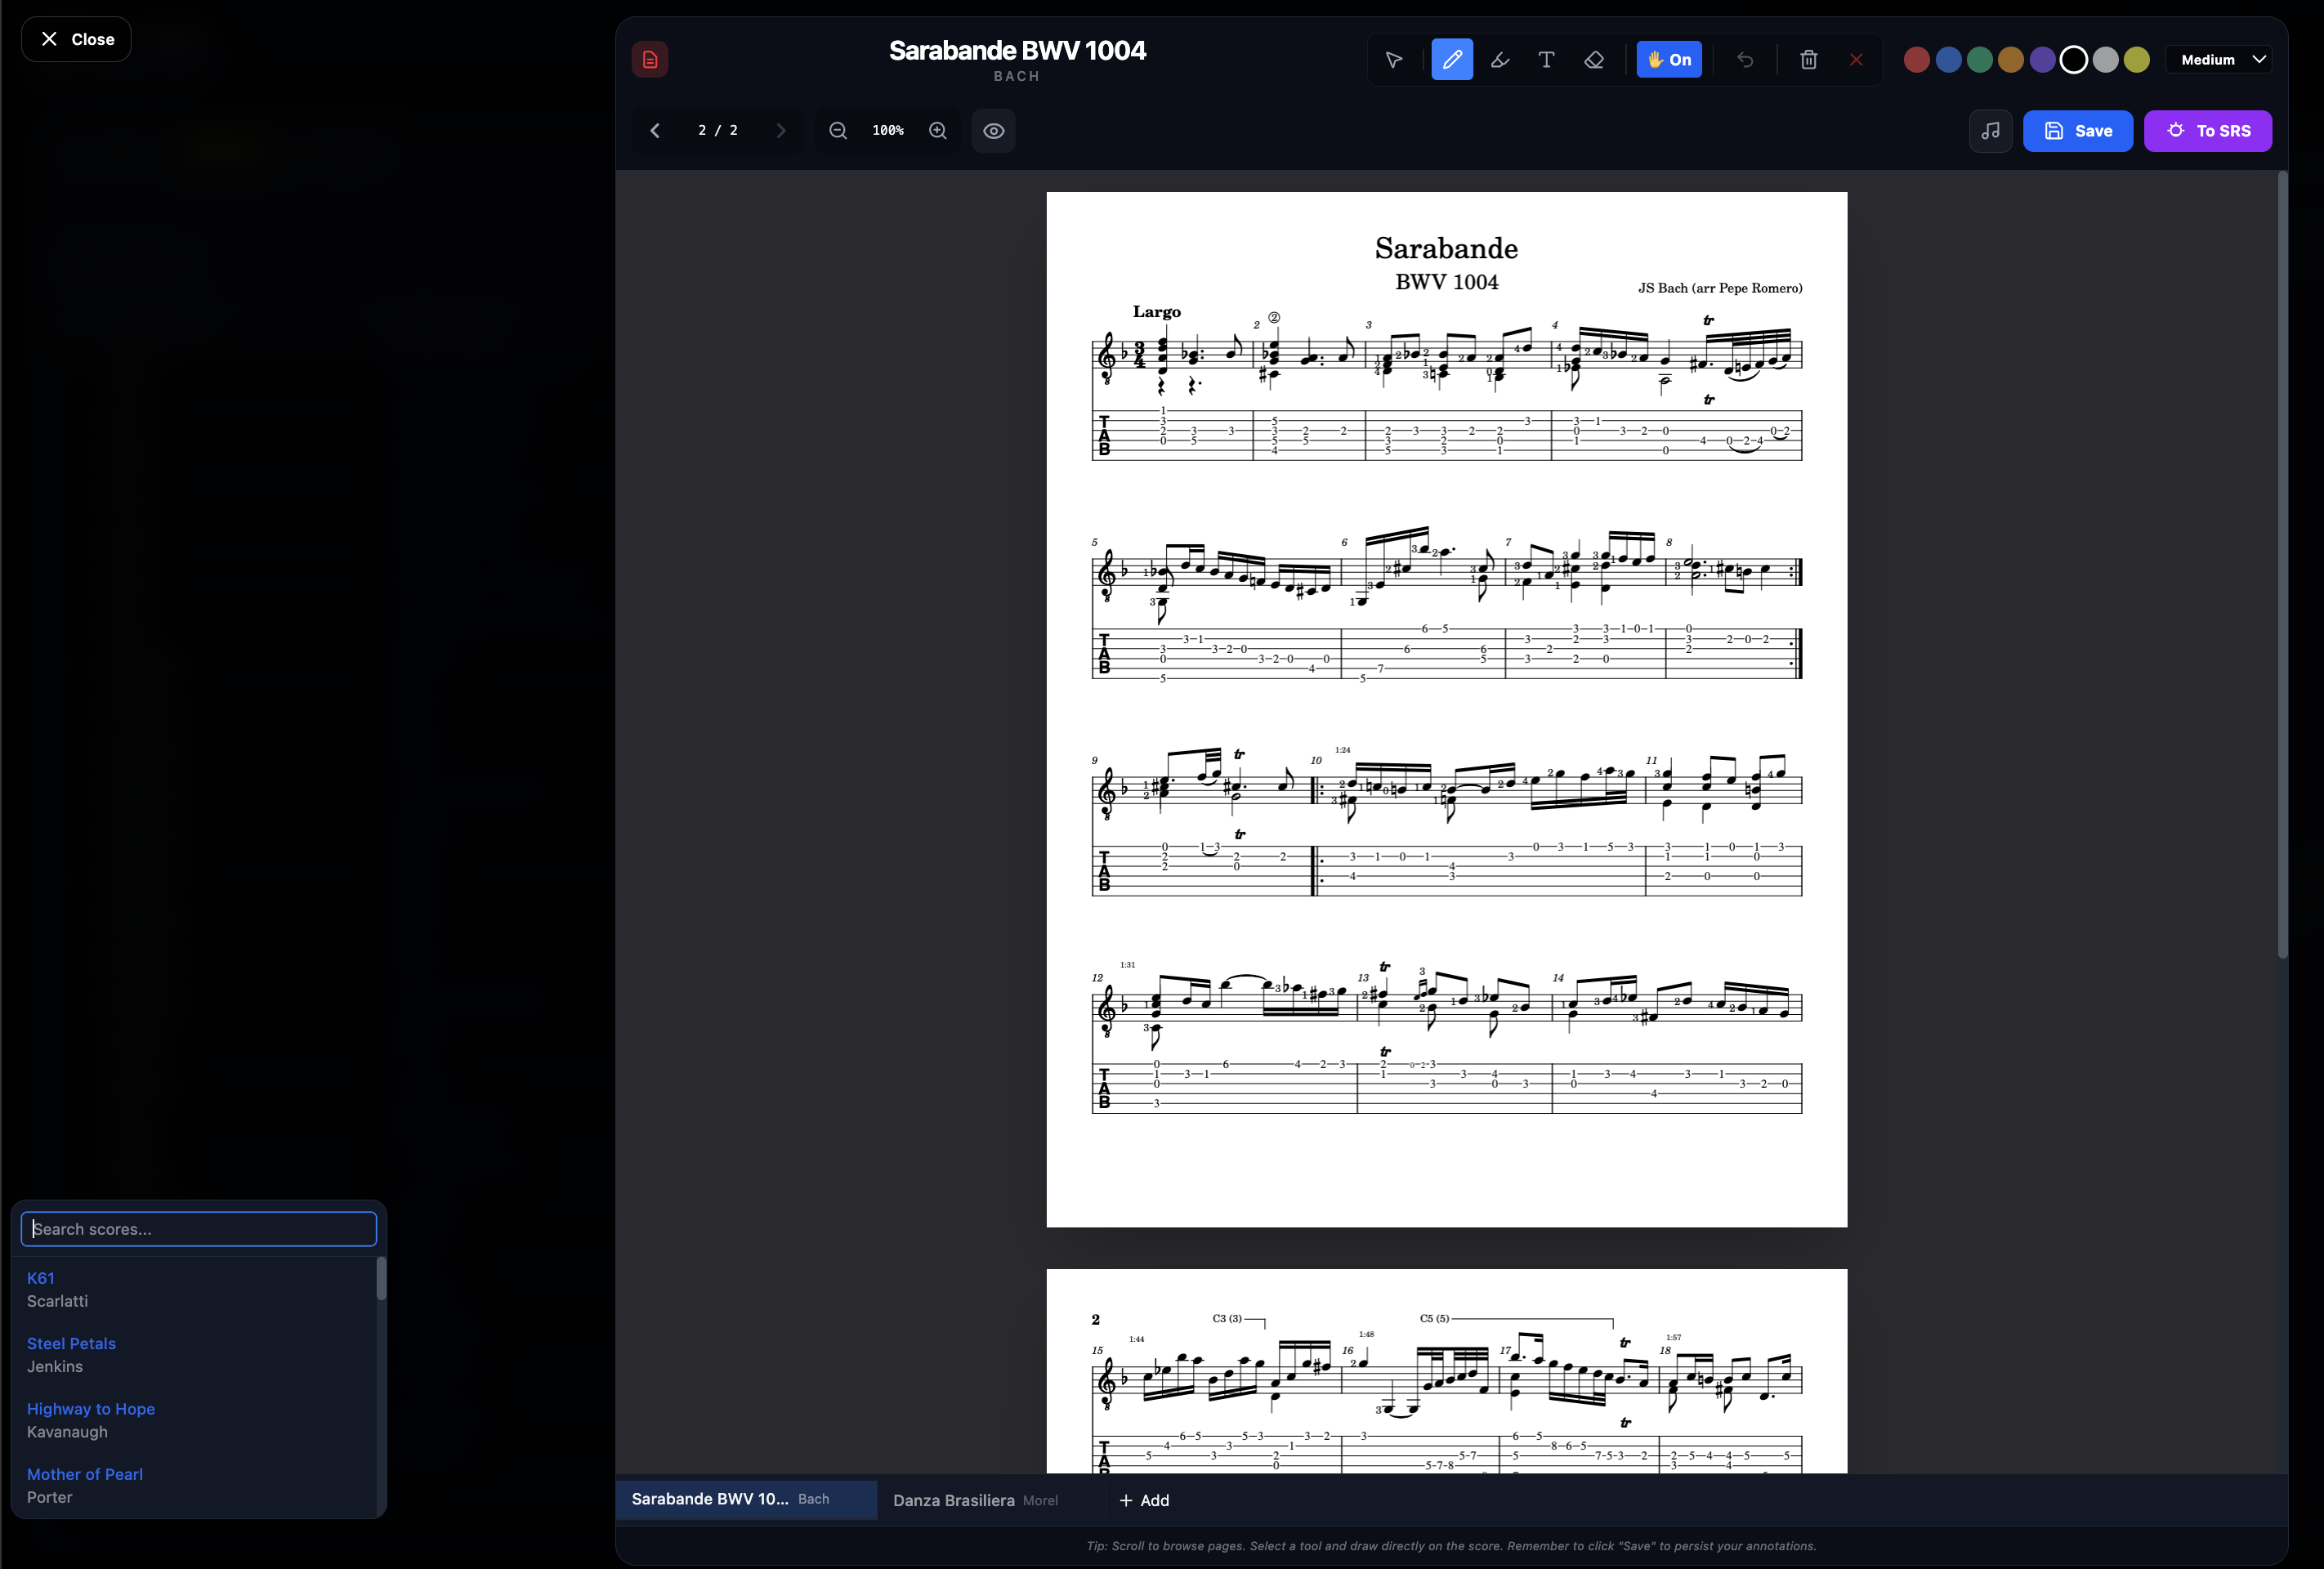The width and height of the screenshot is (2324, 1569).
Task: Click the second score page
Action: [1446, 1371]
